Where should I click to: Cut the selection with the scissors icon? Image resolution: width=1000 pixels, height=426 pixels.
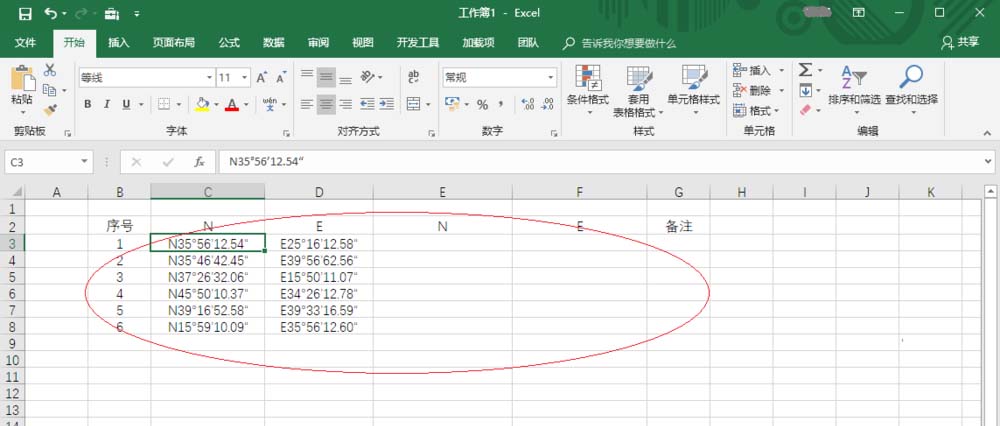pos(50,70)
